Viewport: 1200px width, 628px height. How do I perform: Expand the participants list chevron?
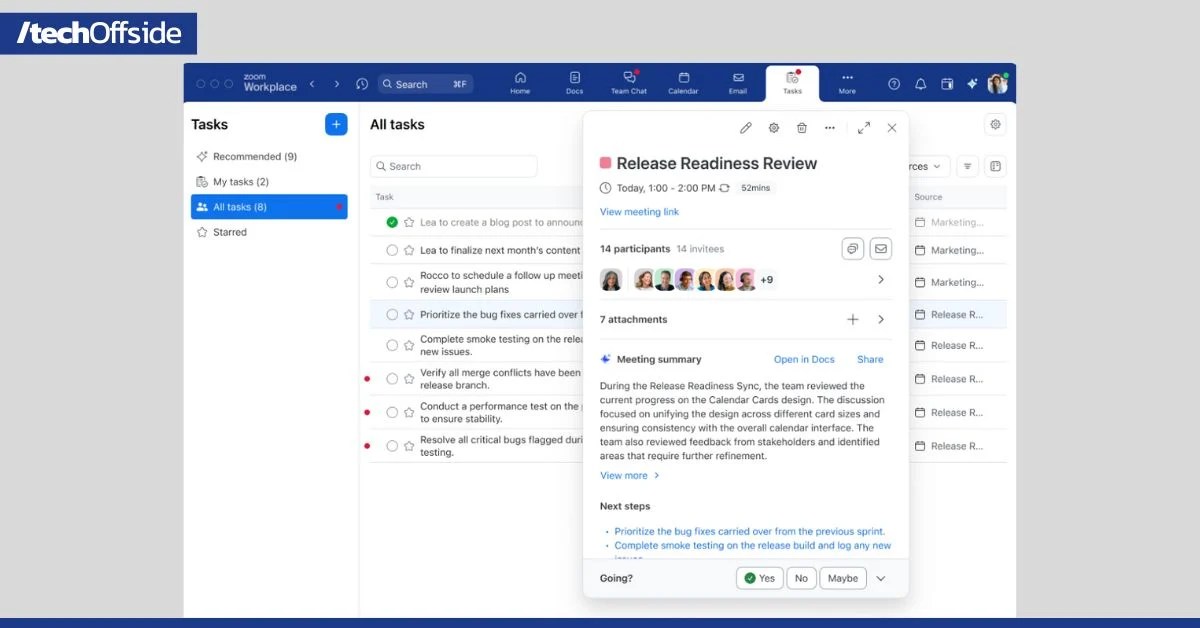point(881,280)
